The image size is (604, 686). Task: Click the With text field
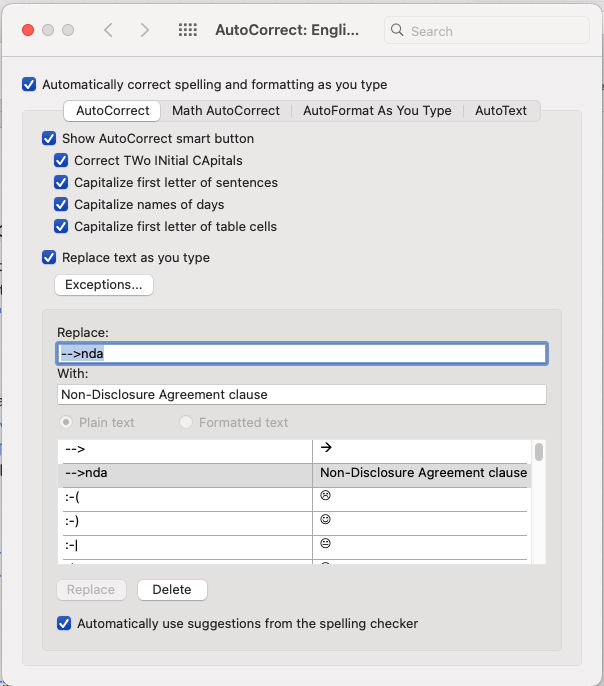[x=302, y=395]
